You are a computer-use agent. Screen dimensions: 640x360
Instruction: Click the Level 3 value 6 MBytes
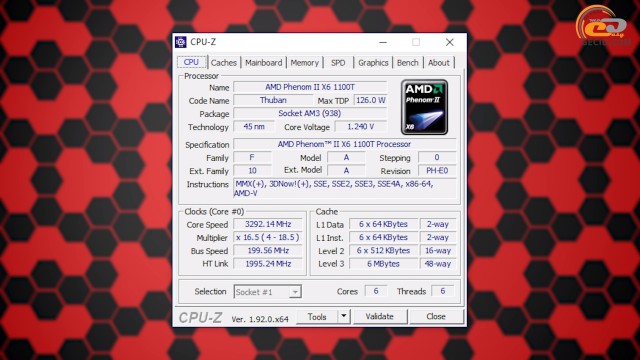click(383, 264)
